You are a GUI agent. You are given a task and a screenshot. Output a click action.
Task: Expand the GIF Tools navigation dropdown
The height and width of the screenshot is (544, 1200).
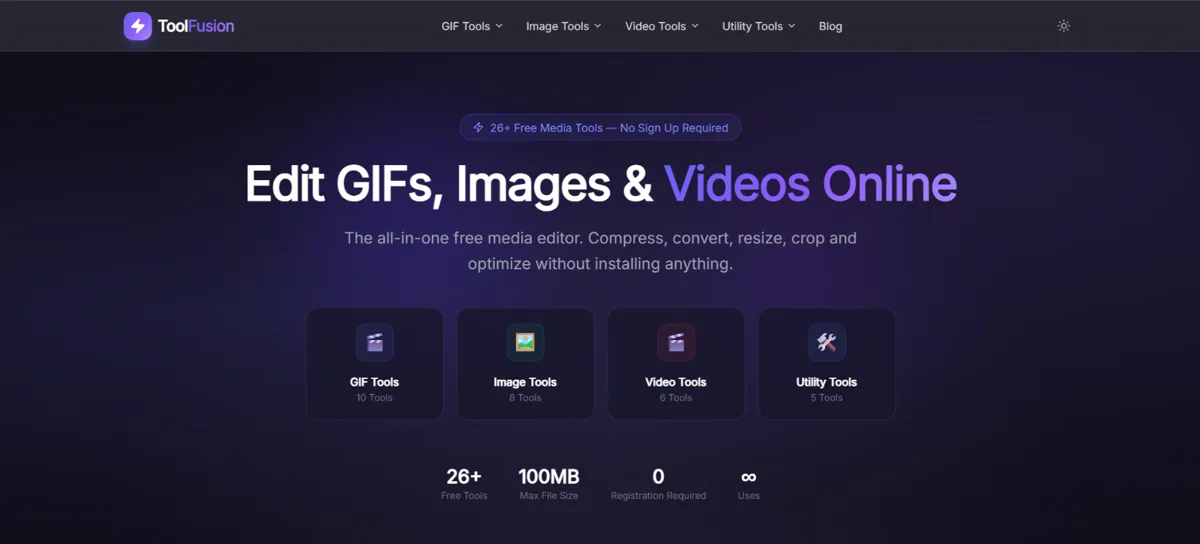(472, 26)
